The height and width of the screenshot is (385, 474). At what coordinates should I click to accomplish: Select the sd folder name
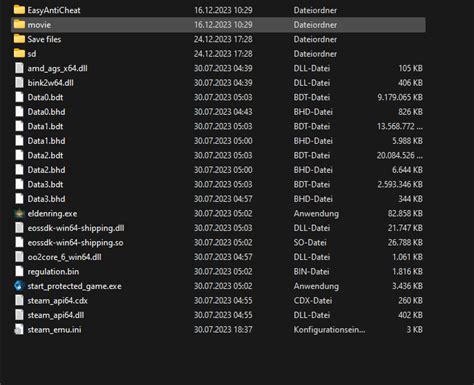tap(32, 54)
